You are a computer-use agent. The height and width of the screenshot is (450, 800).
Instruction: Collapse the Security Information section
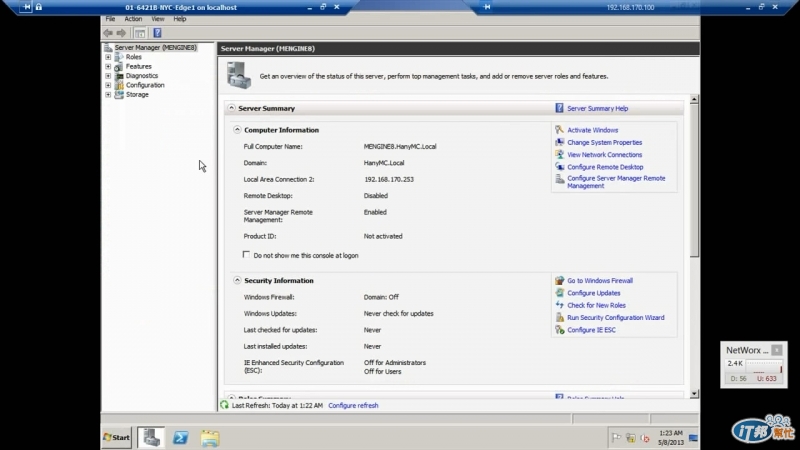[x=237, y=280]
